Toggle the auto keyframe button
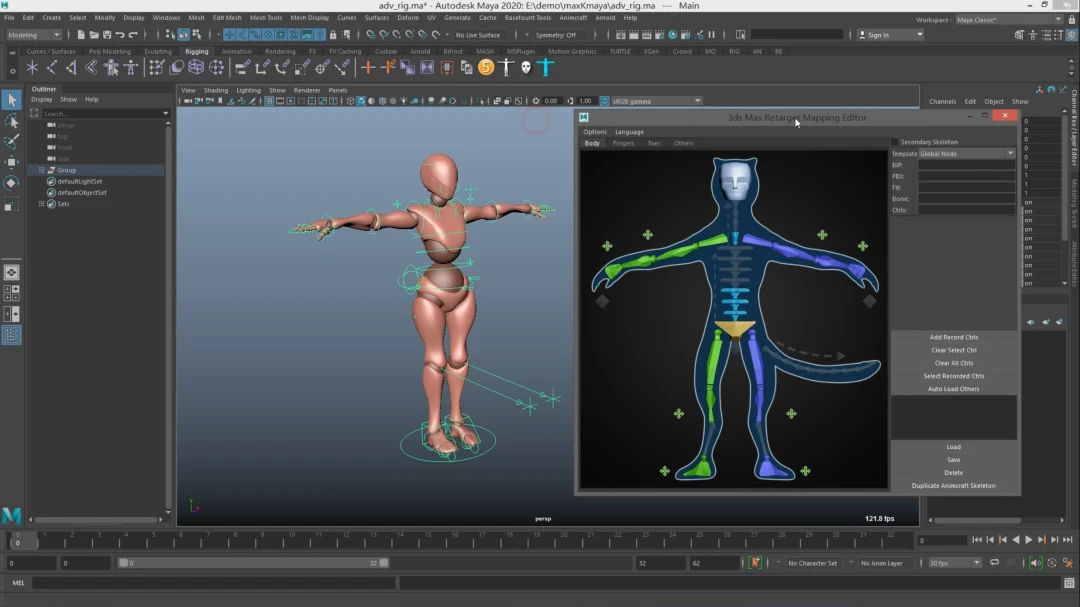This screenshot has height=607, width=1080. (x=755, y=563)
